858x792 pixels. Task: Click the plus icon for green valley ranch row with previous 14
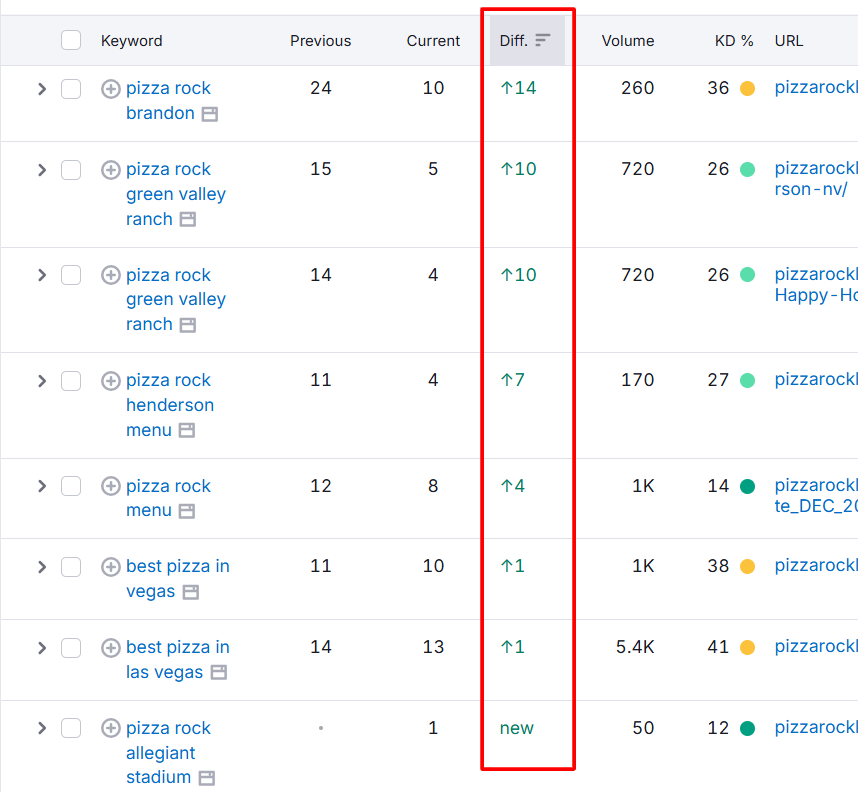coord(111,275)
